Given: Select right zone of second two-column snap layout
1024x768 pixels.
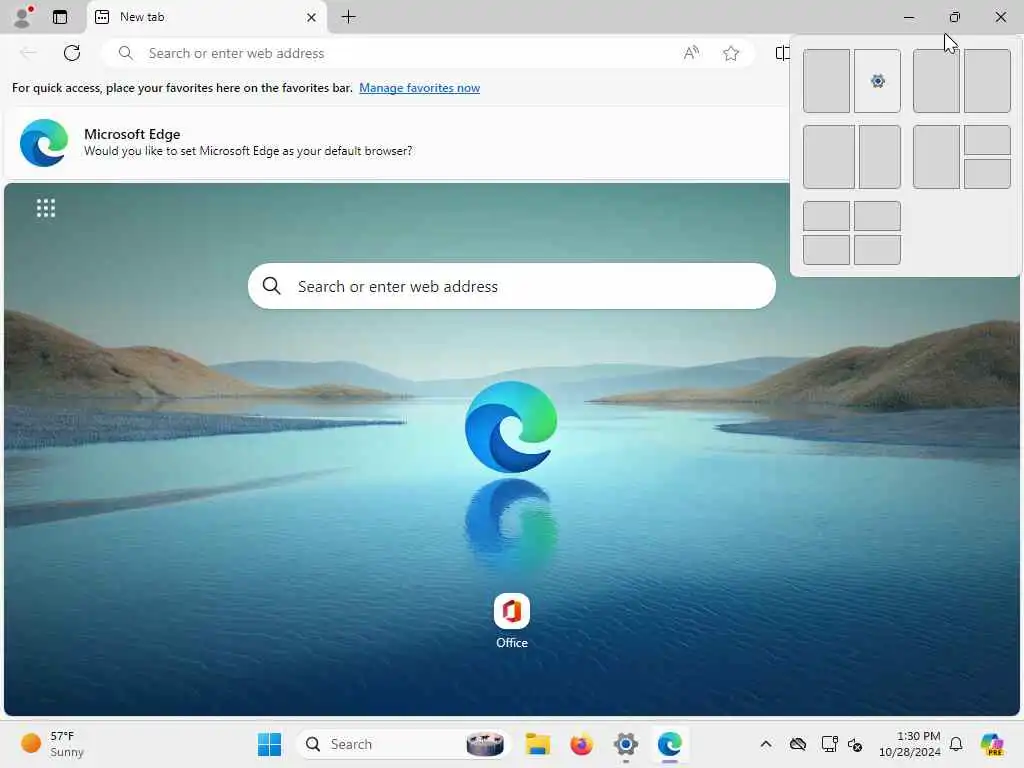Looking at the screenshot, I should [987, 81].
